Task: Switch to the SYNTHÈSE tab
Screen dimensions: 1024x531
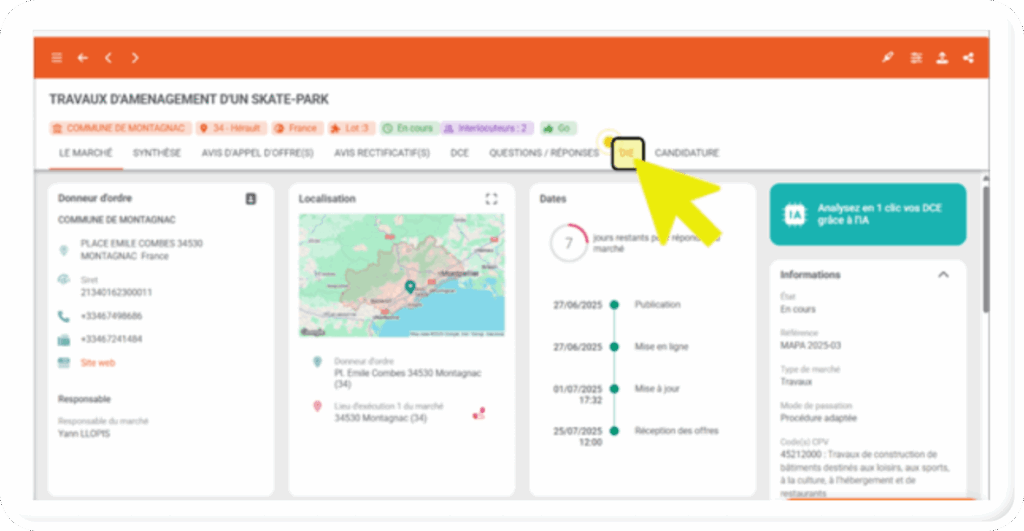Action: pos(157,153)
